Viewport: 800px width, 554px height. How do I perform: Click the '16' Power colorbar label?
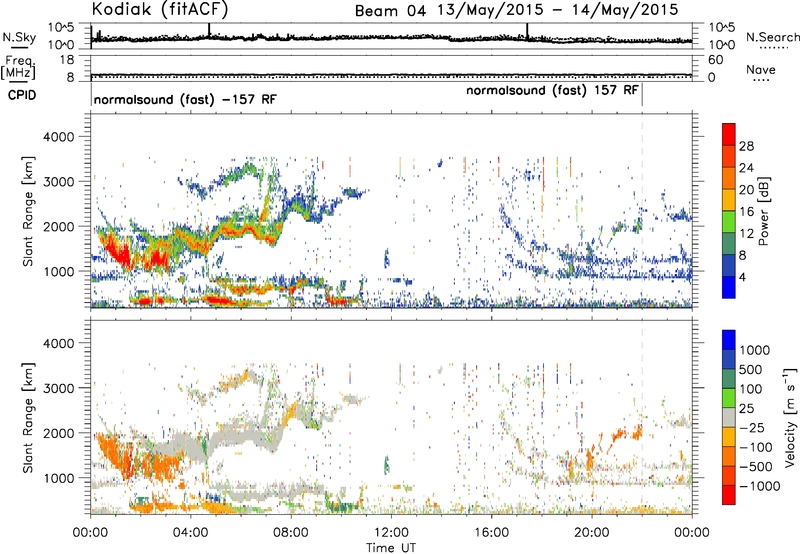746,212
